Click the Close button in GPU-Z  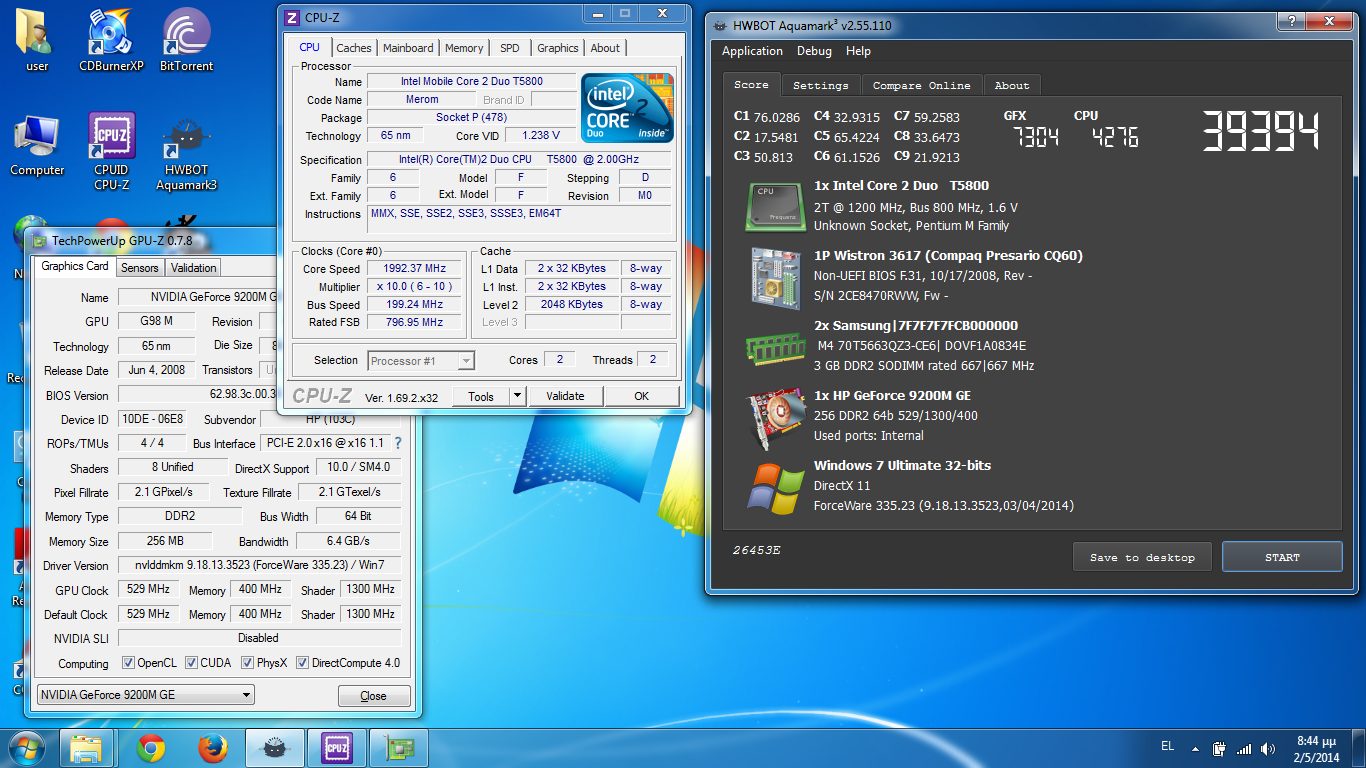point(374,696)
